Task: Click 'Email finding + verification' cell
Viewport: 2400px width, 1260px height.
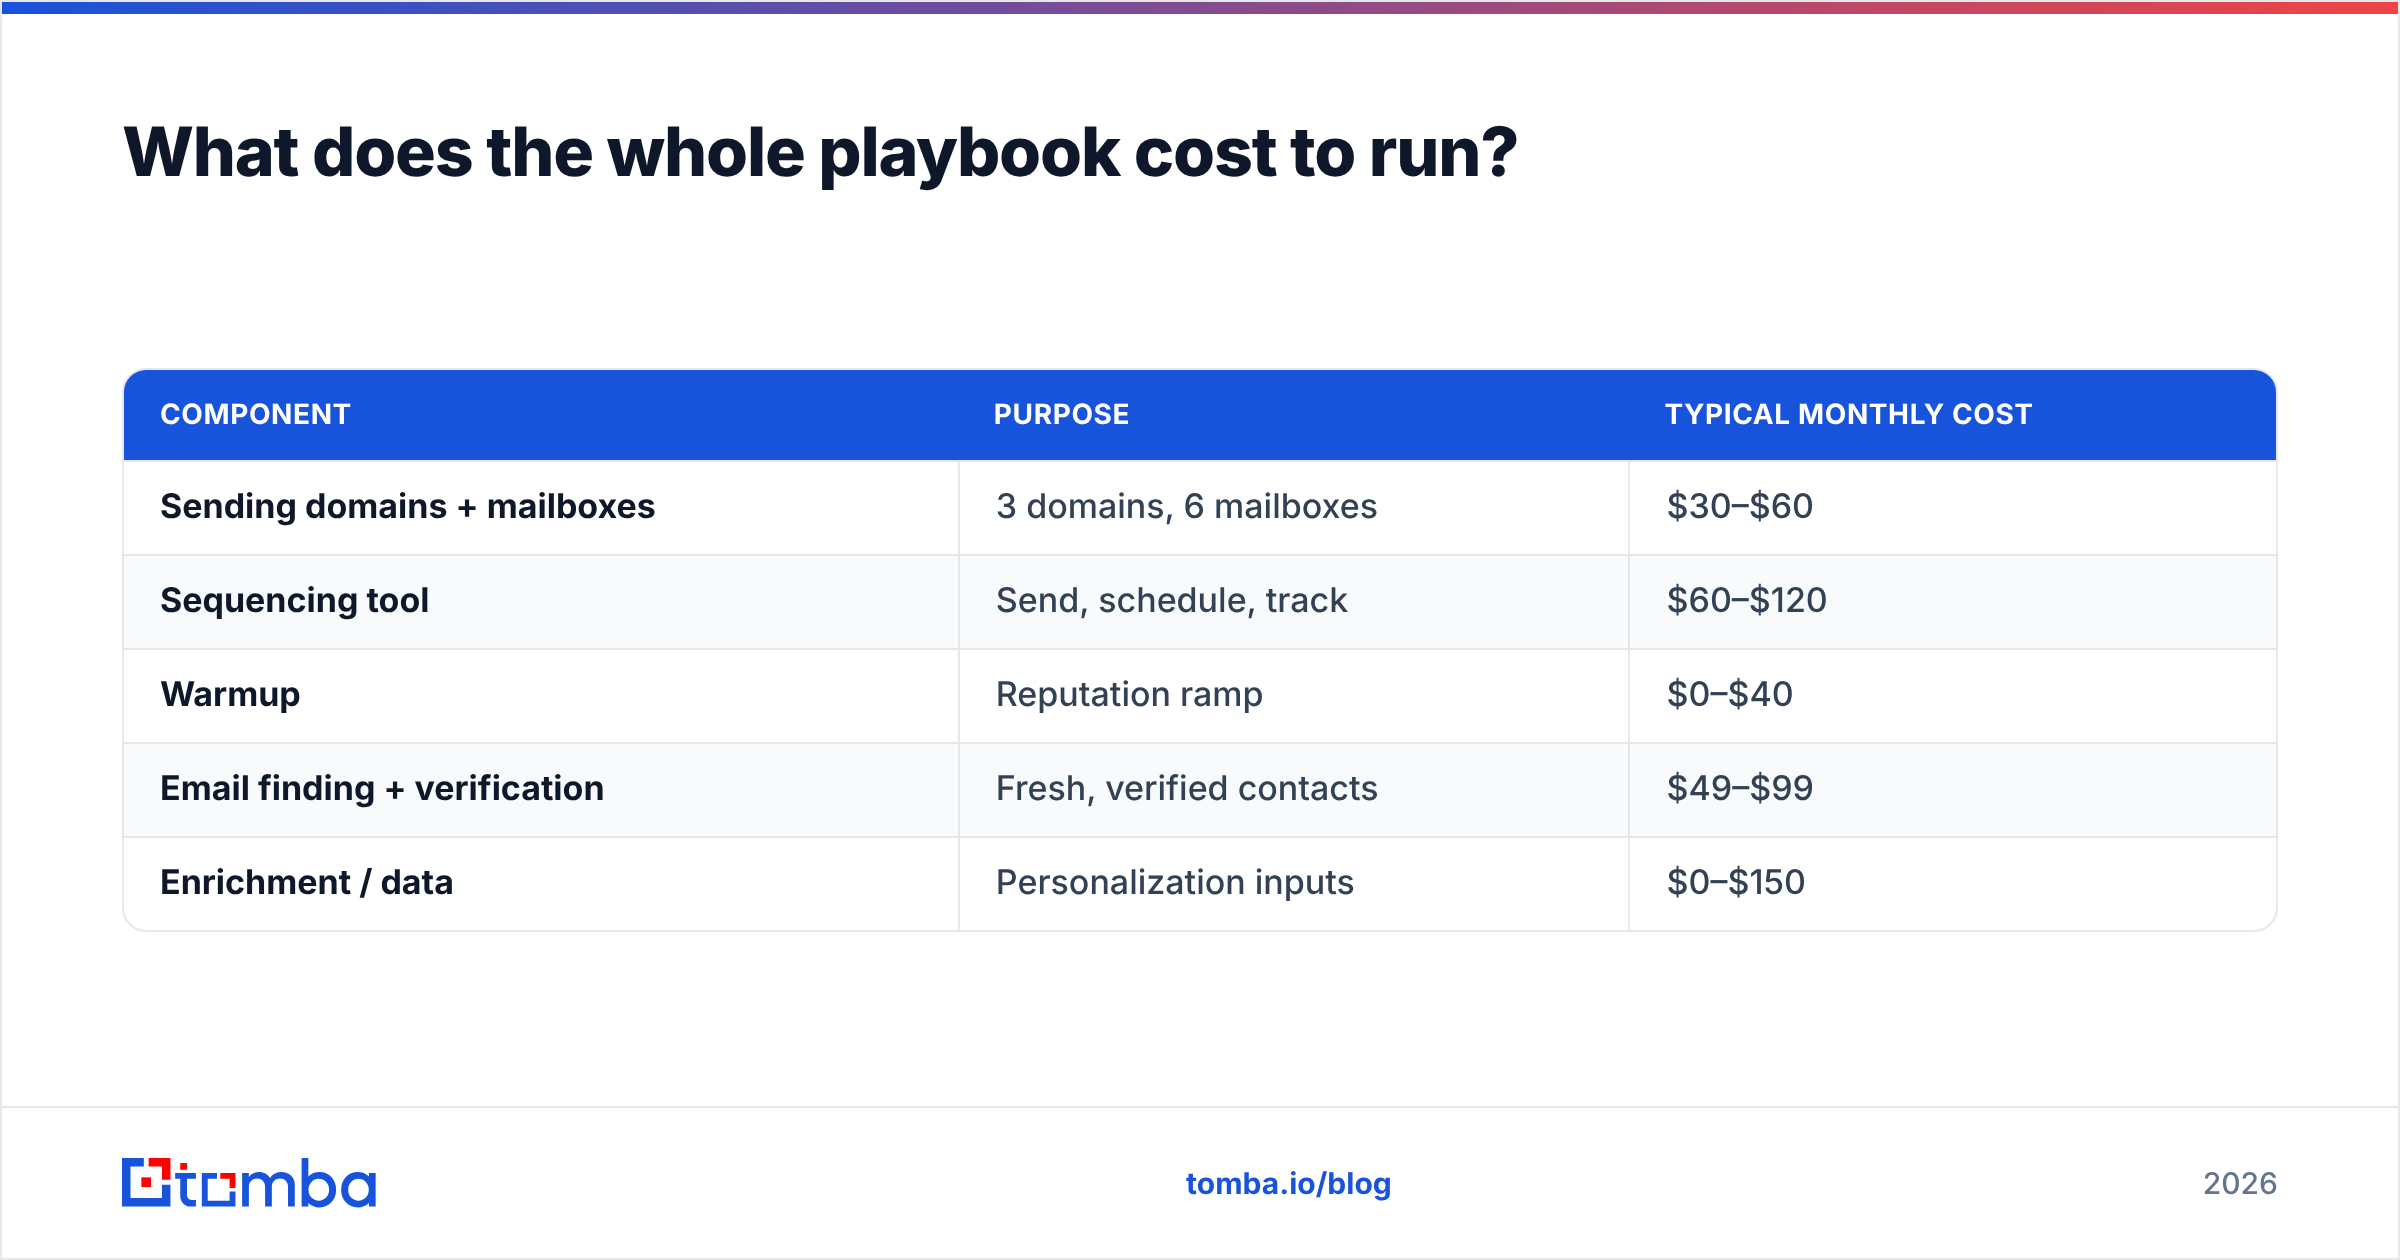Action: click(541, 789)
